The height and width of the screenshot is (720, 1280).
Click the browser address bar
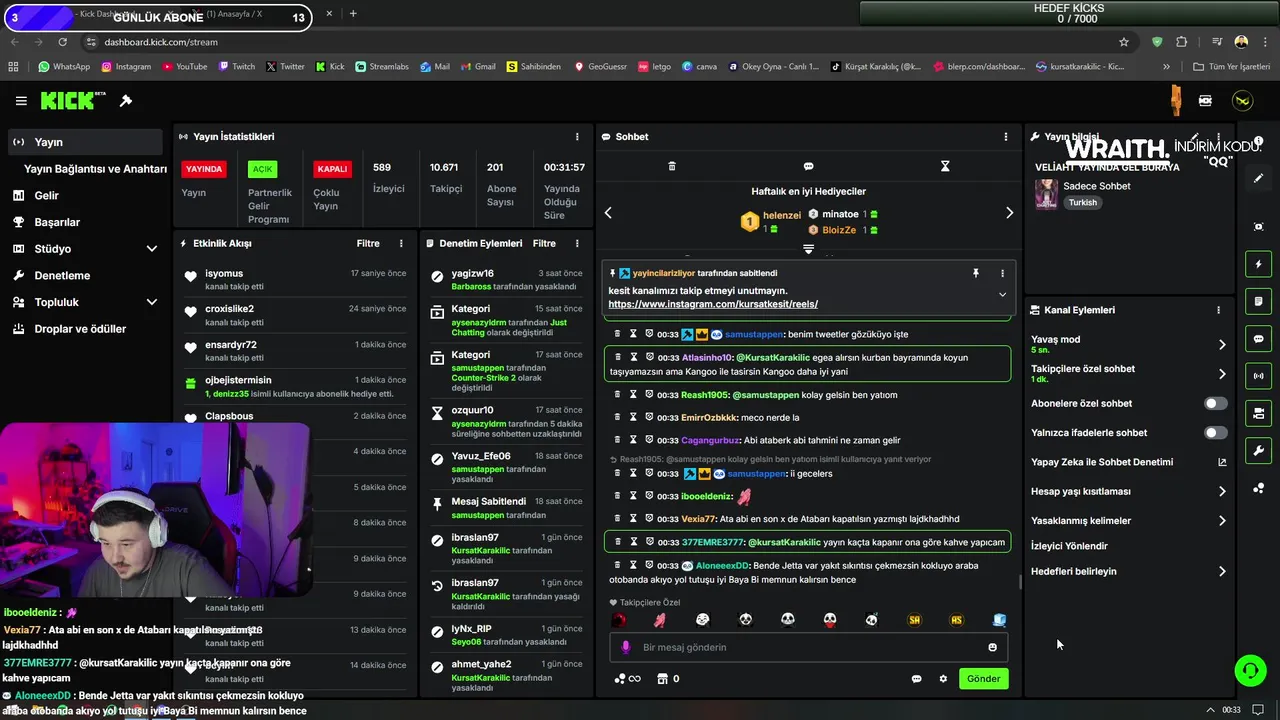[x=600, y=42]
